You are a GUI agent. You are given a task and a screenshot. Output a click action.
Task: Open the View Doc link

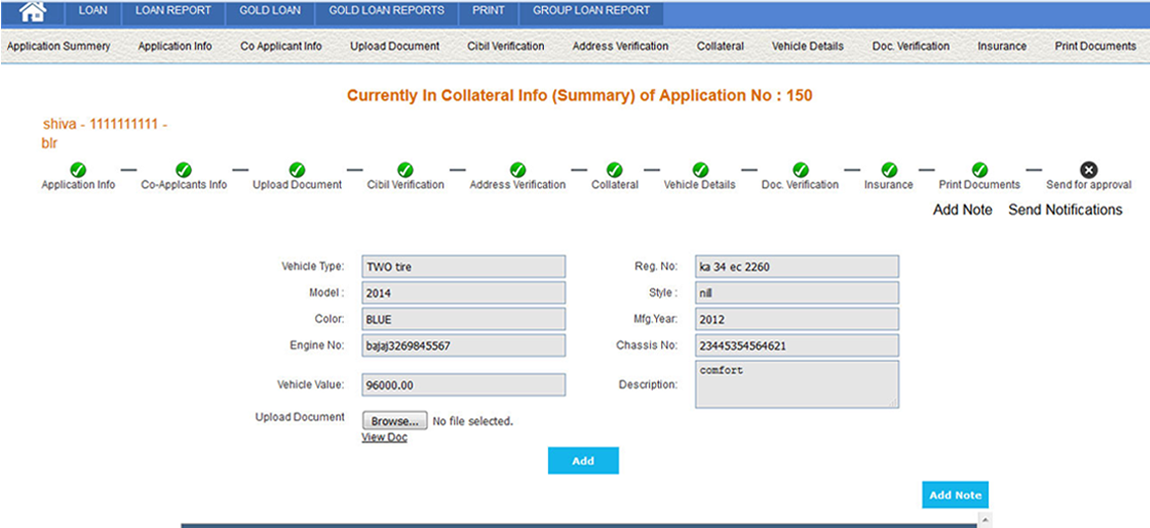[384, 438]
